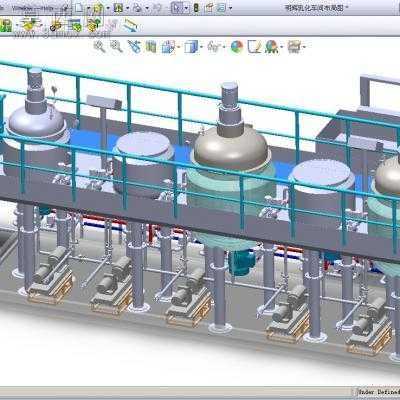This screenshot has height=400, width=400.
Task: Click the Mate paperclip icon
Action: coord(57,25)
